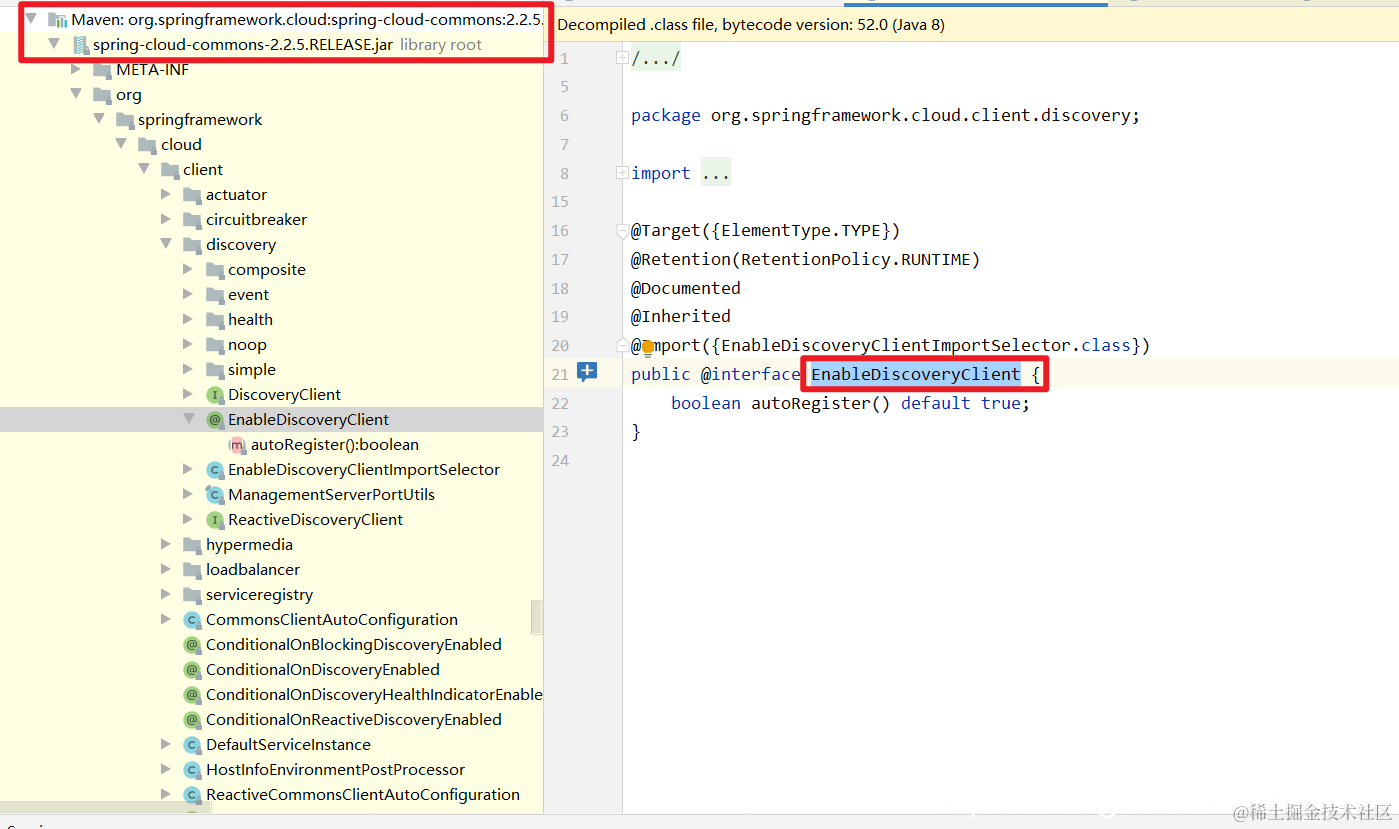Click the ConditionalOnBlockingDiscoveryEnabled annotation icon
The image size is (1399, 829).
coord(192,645)
